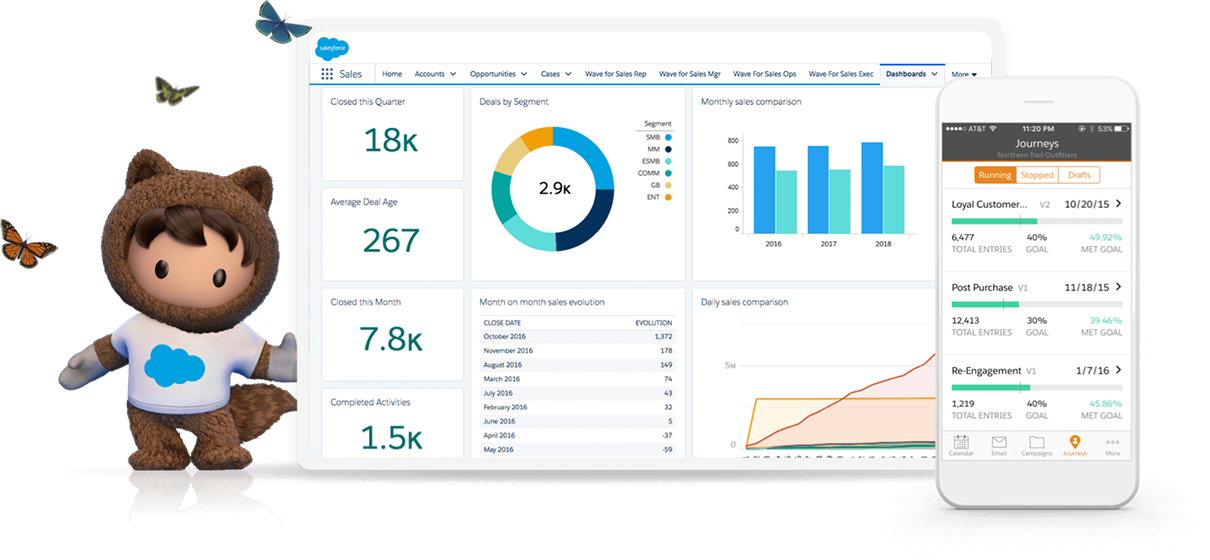1210x560 pixels.
Task: Click the 1.5K Completed Activities value
Action: click(391, 438)
